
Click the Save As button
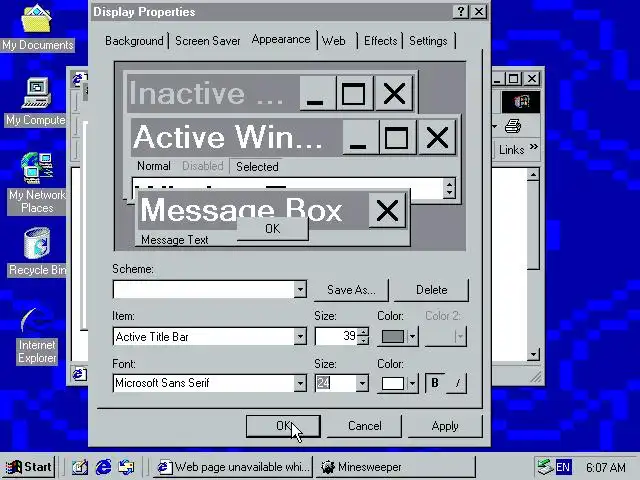[351, 290]
